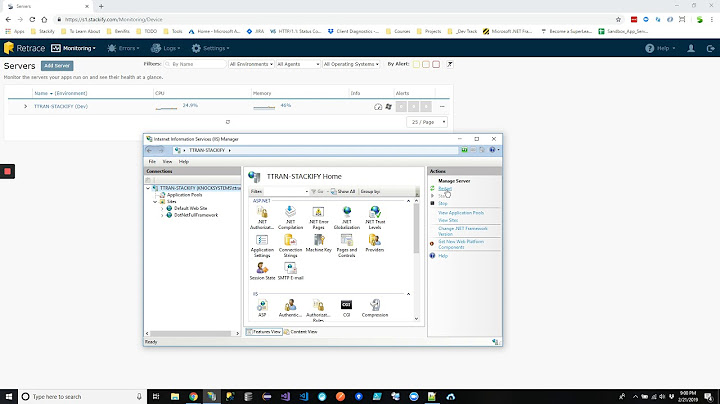Open .NET Trust Levels feature icon

click(375, 217)
